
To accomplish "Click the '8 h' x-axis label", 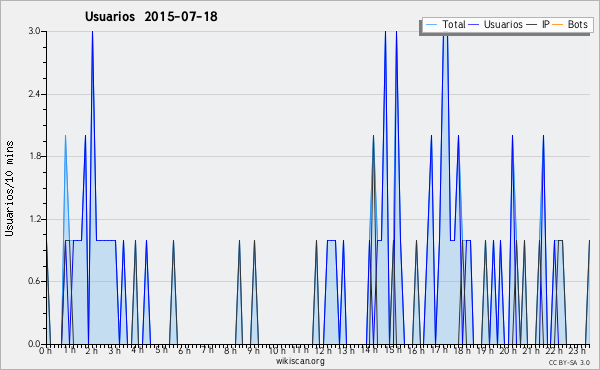I will 230,351.
